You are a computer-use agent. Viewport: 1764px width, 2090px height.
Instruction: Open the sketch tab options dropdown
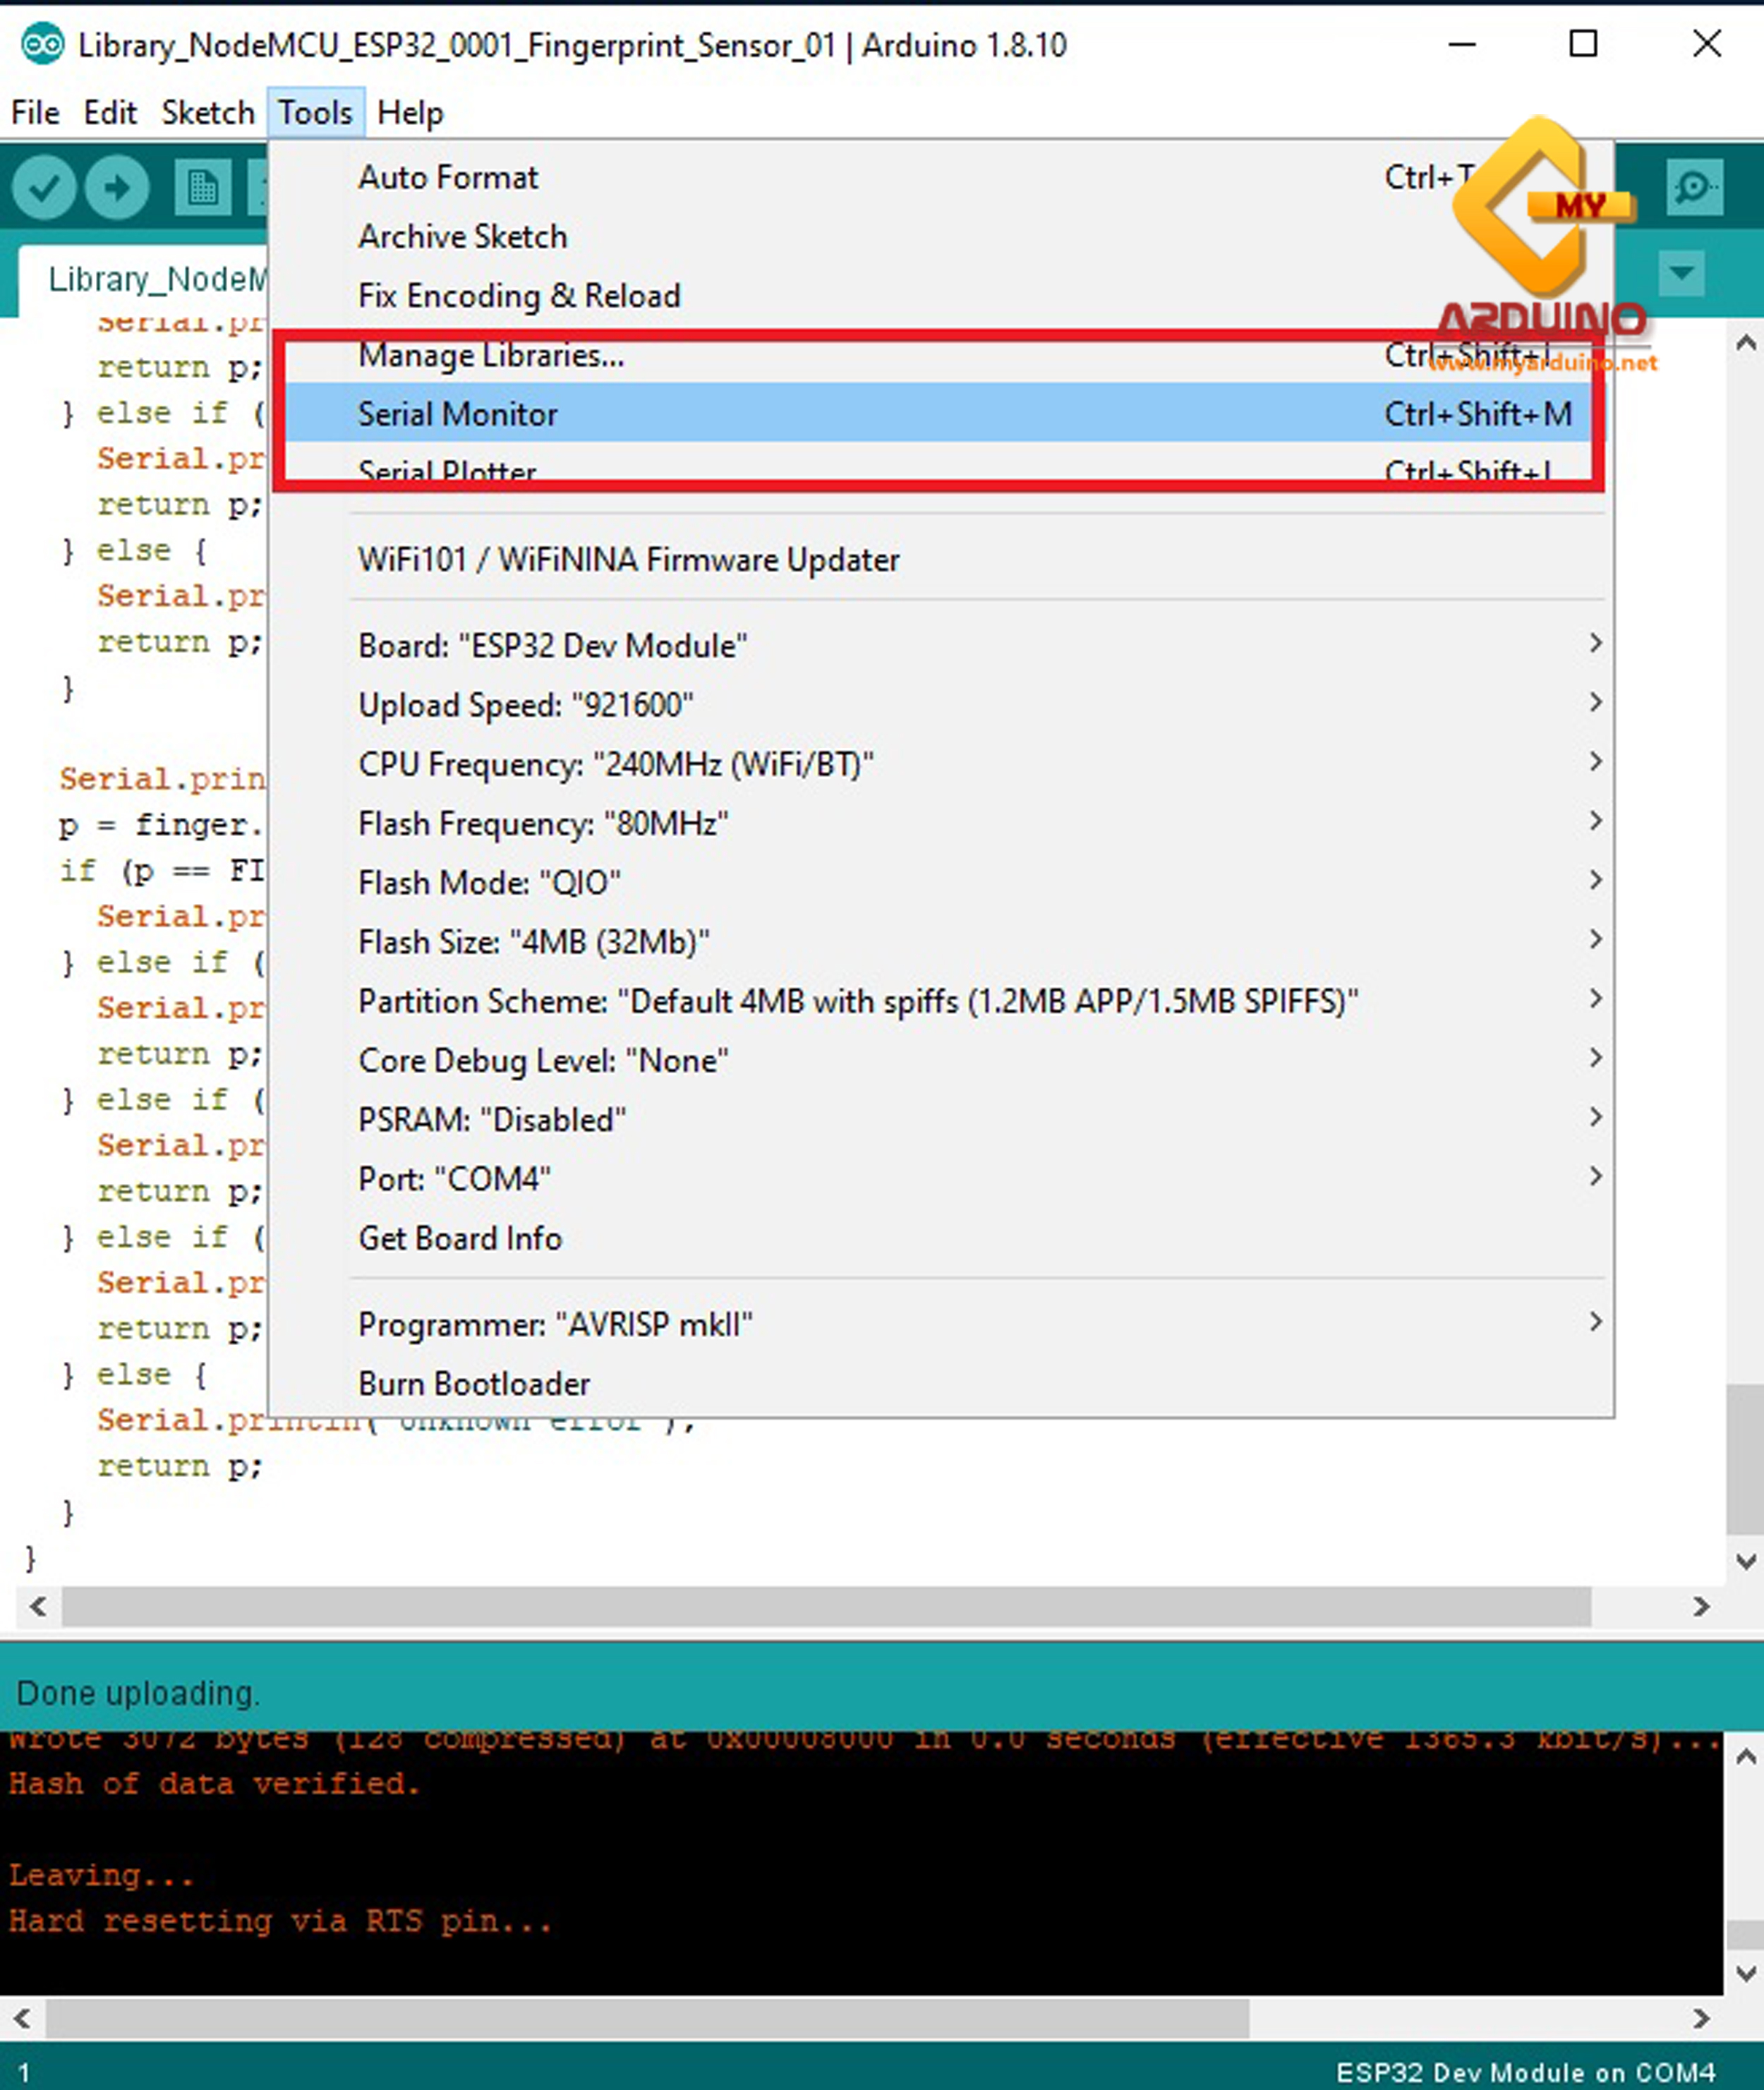1683,273
